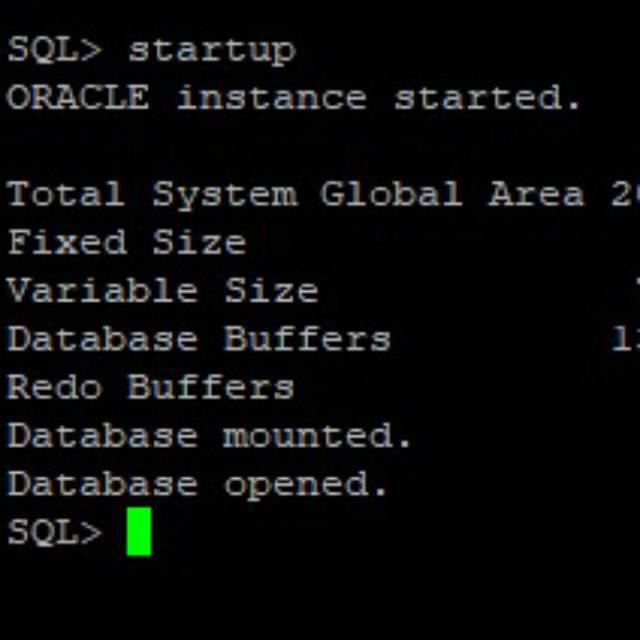The height and width of the screenshot is (640, 640).
Task: Click the first "SQL>" prompt before startup
Action: (54, 50)
